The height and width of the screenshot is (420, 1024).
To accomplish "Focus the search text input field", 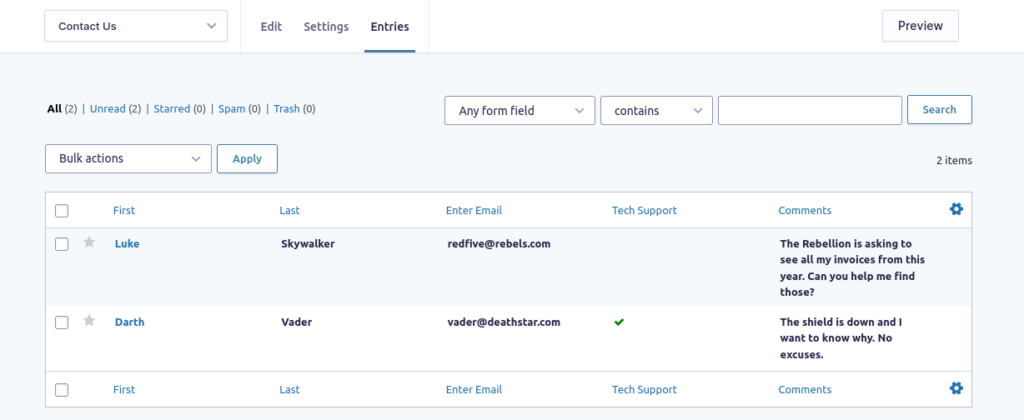I will pyautogui.click(x=810, y=110).
